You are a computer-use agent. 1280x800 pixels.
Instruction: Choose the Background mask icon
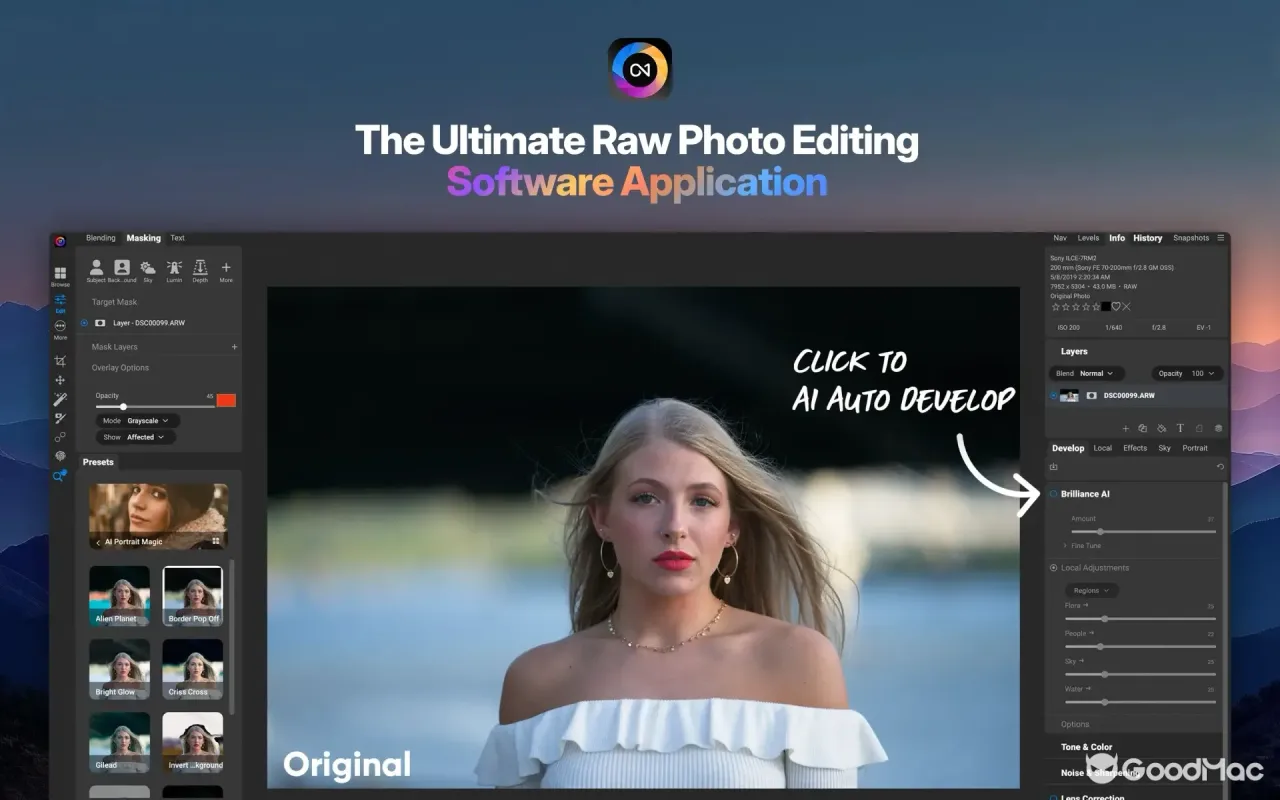(122, 271)
